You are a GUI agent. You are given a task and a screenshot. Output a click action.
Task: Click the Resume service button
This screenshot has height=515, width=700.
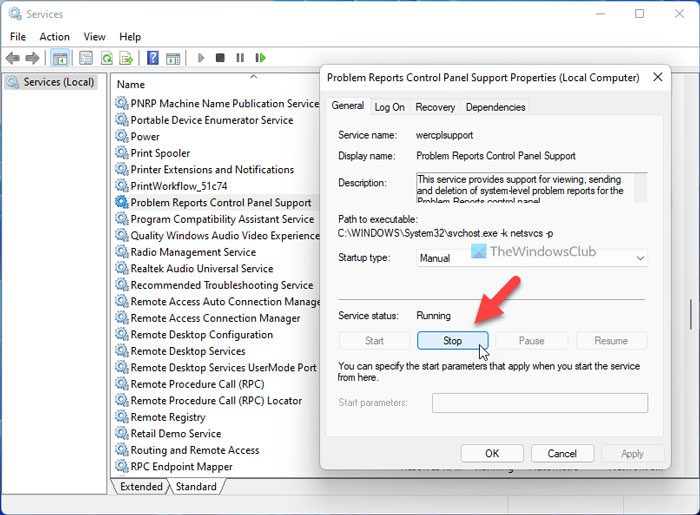pyautogui.click(x=611, y=341)
